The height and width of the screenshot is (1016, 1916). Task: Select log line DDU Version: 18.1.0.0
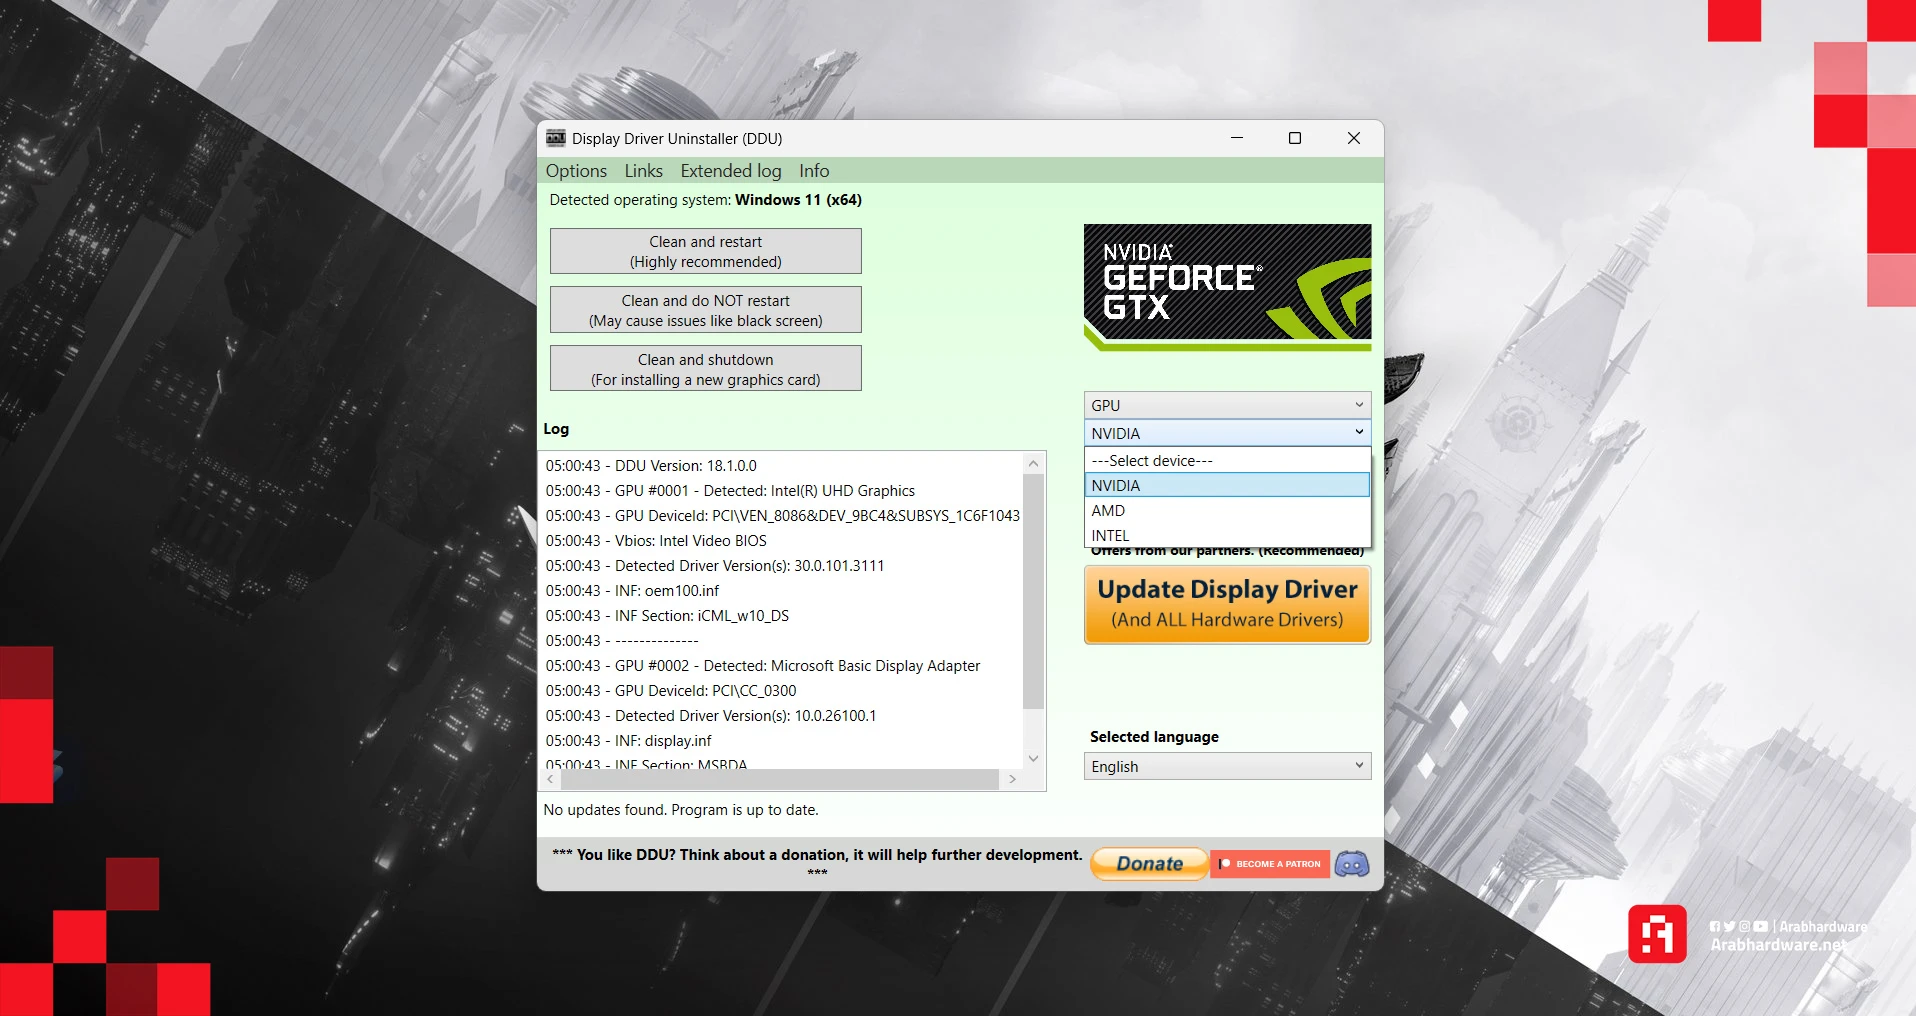pyautogui.click(x=651, y=465)
